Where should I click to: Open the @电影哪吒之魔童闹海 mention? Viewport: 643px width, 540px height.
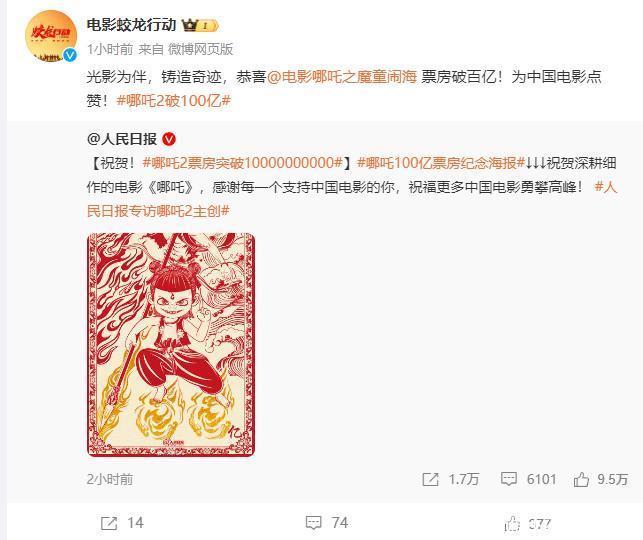tap(342, 77)
